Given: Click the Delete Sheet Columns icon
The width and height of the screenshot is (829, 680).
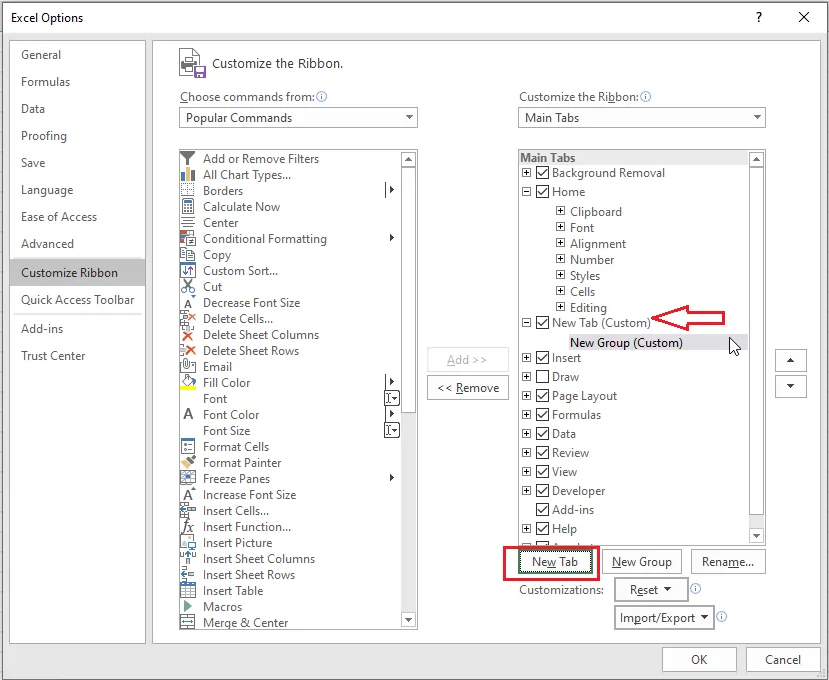Looking at the screenshot, I should click(x=188, y=335).
